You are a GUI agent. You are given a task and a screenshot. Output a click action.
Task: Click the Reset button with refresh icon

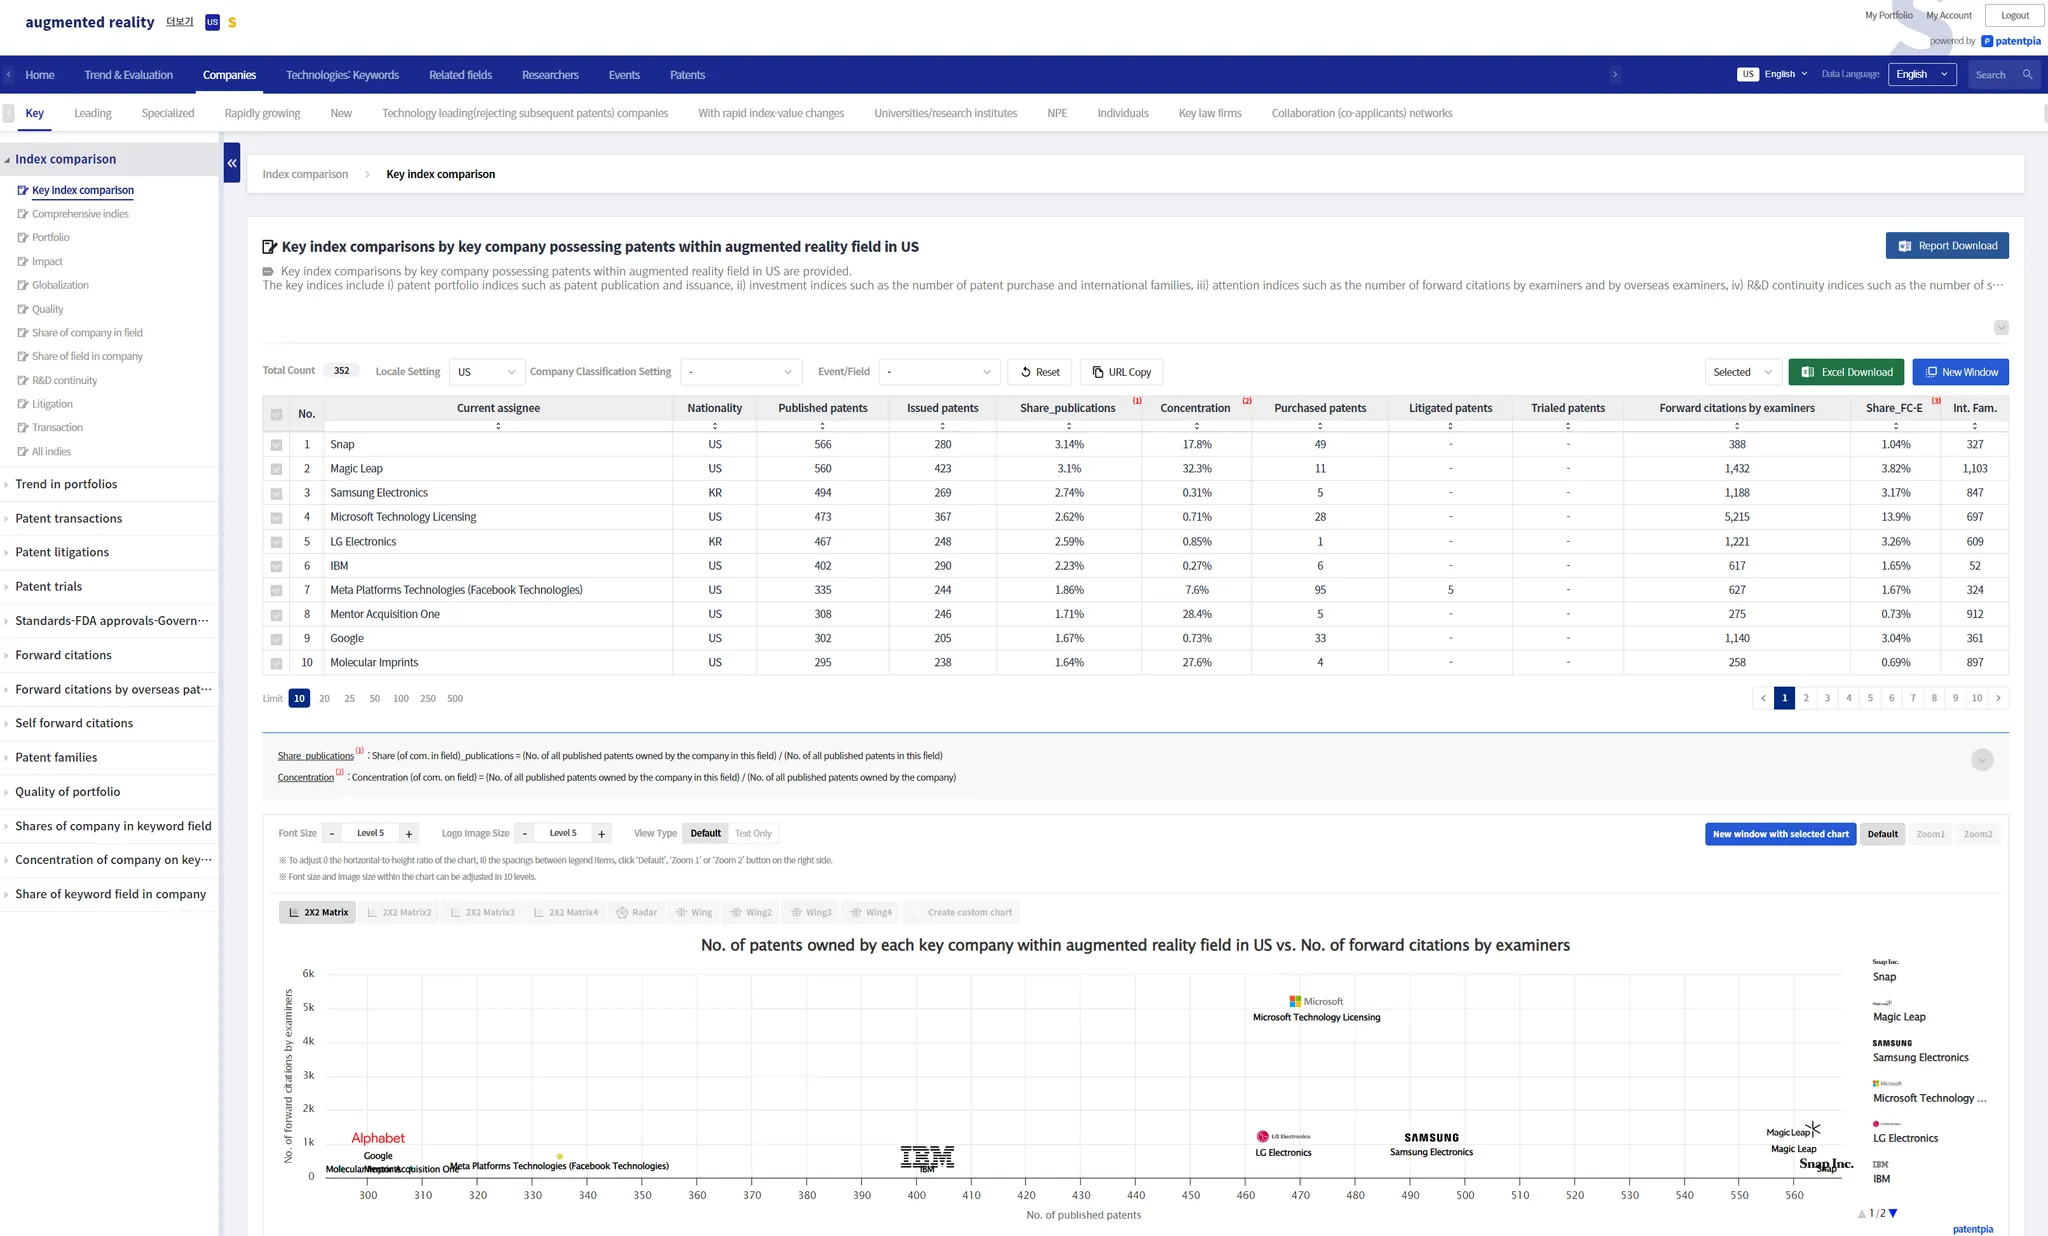[1039, 372]
